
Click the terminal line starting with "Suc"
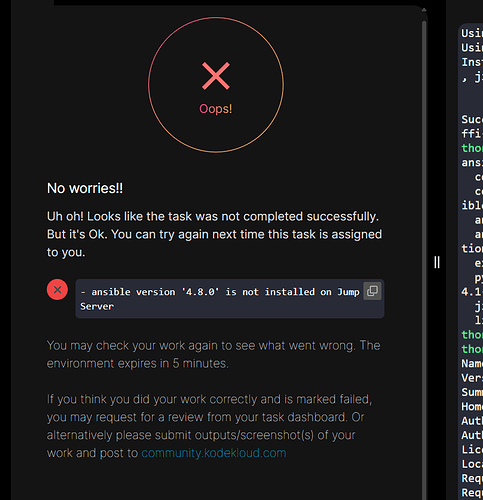472,119
